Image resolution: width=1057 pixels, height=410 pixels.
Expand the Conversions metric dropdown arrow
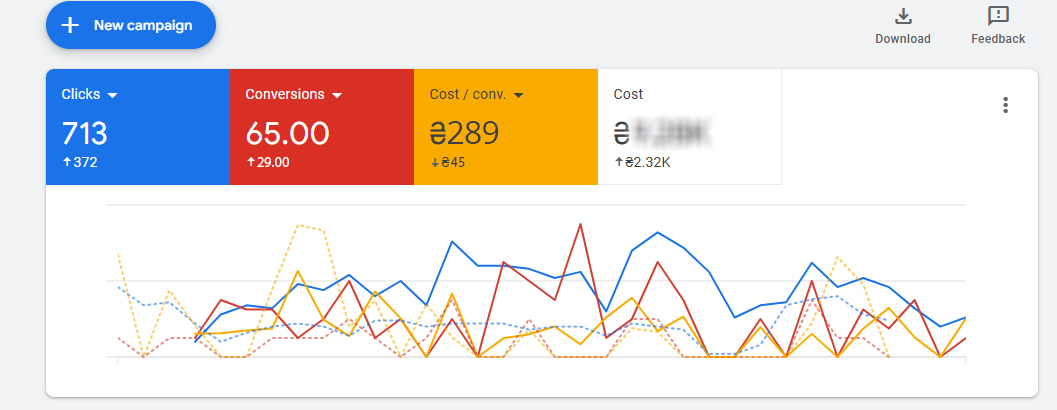pyautogui.click(x=337, y=96)
